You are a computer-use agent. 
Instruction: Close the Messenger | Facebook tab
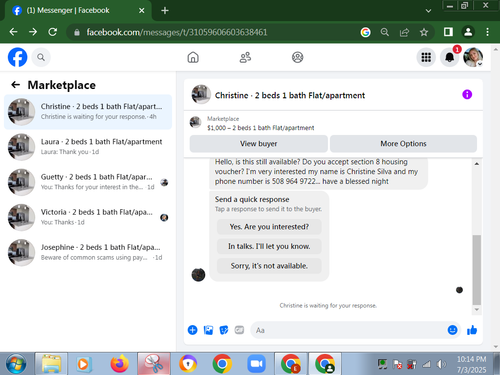click(142, 11)
